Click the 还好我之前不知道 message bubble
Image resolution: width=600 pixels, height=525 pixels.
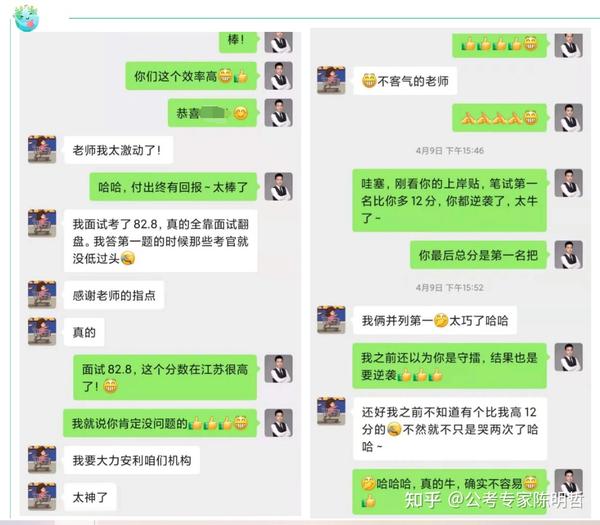coord(450,429)
